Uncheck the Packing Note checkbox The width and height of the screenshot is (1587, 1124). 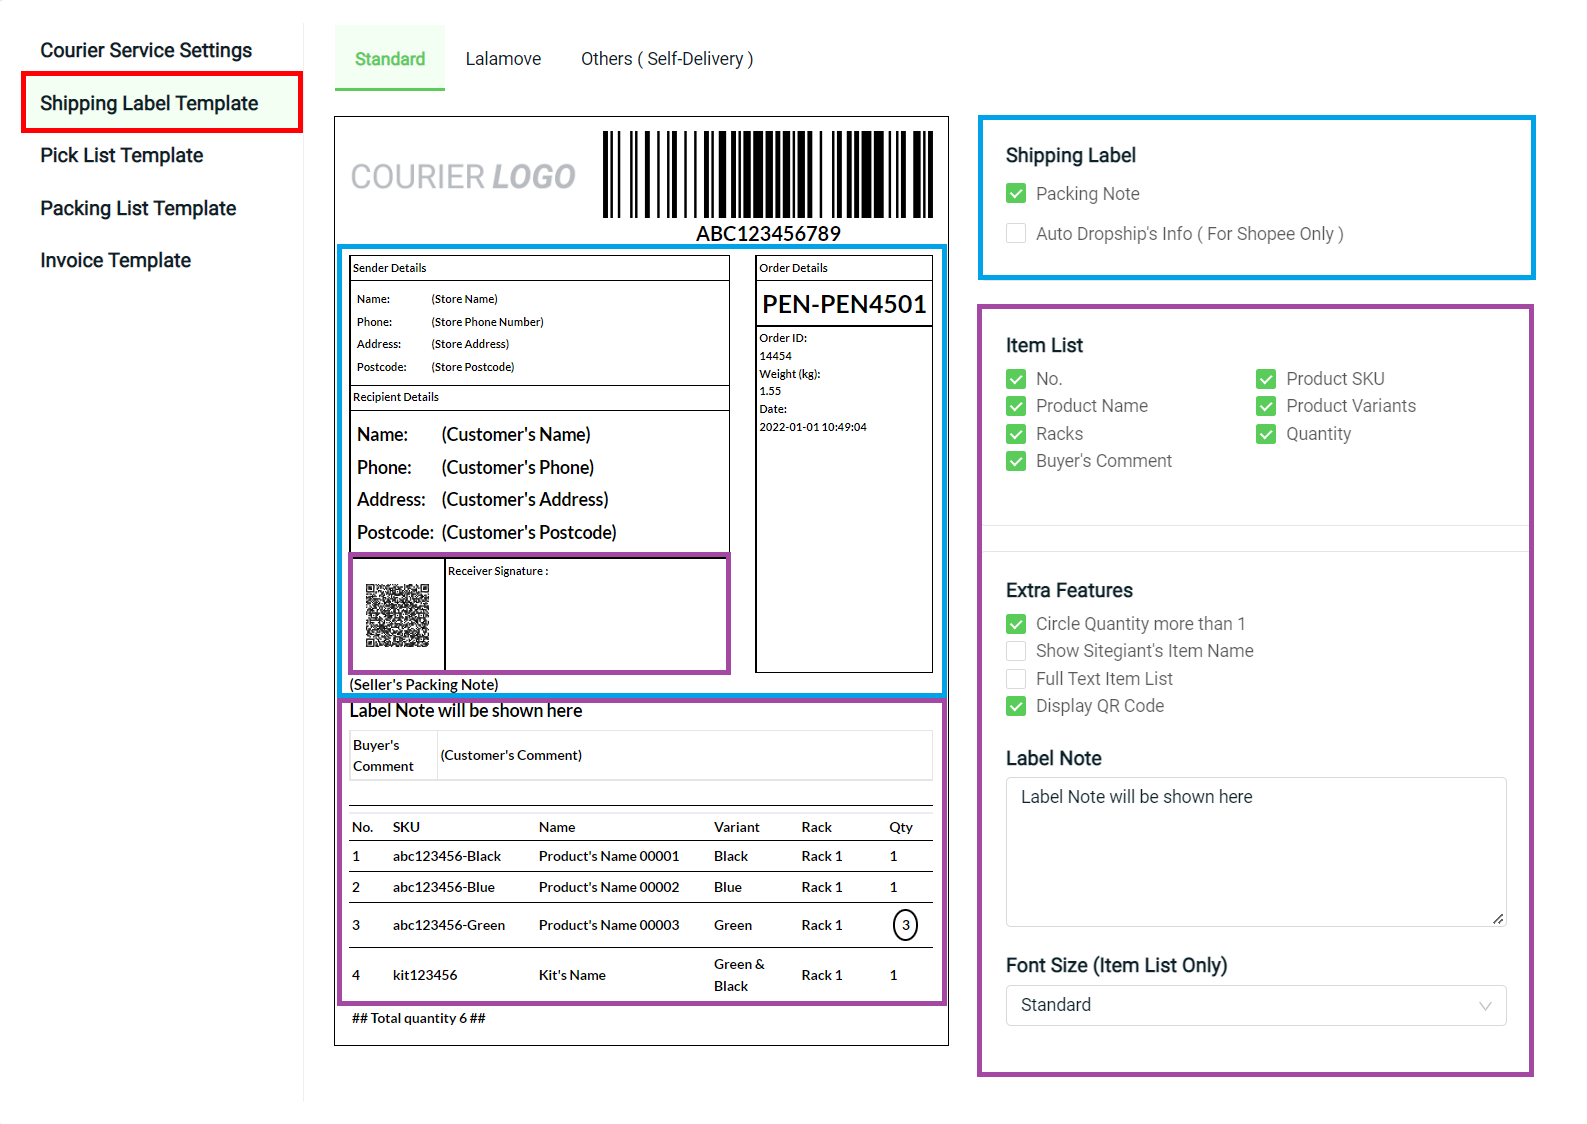point(1016,194)
